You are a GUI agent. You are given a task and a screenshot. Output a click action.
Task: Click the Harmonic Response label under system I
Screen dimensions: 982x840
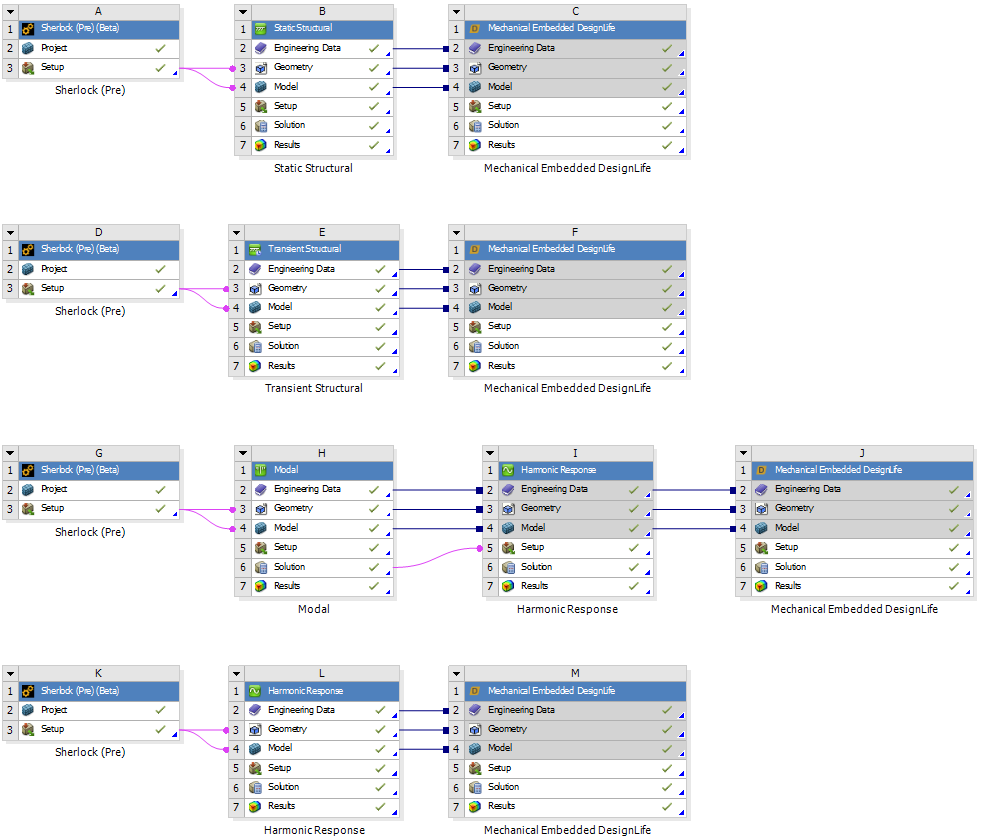point(567,609)
